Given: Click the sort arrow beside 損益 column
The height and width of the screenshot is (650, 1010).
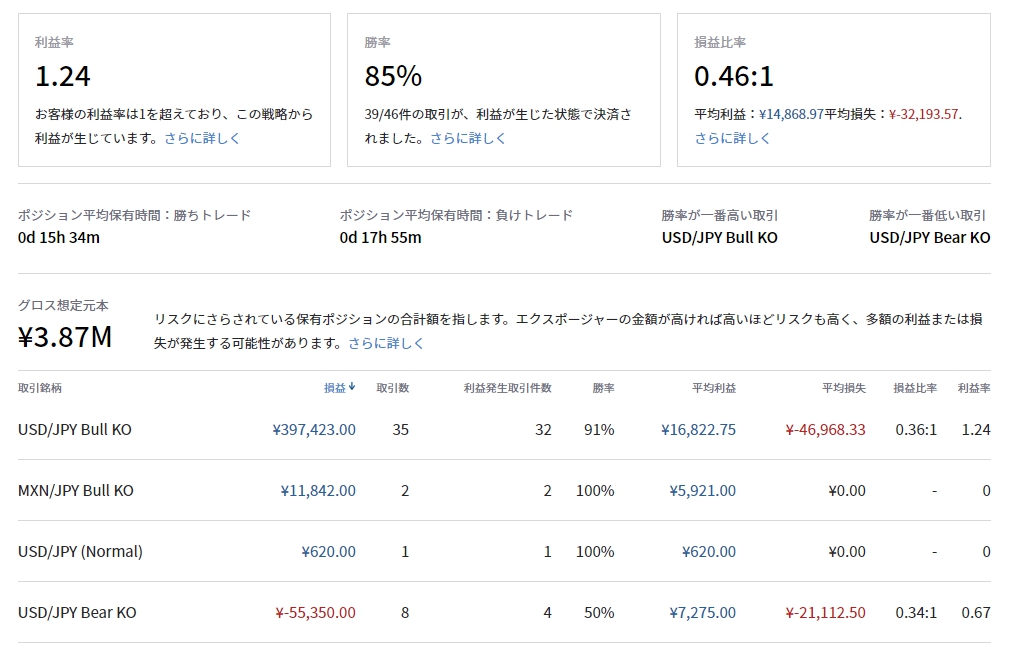Looking at the screenshot, I should 352,388.
